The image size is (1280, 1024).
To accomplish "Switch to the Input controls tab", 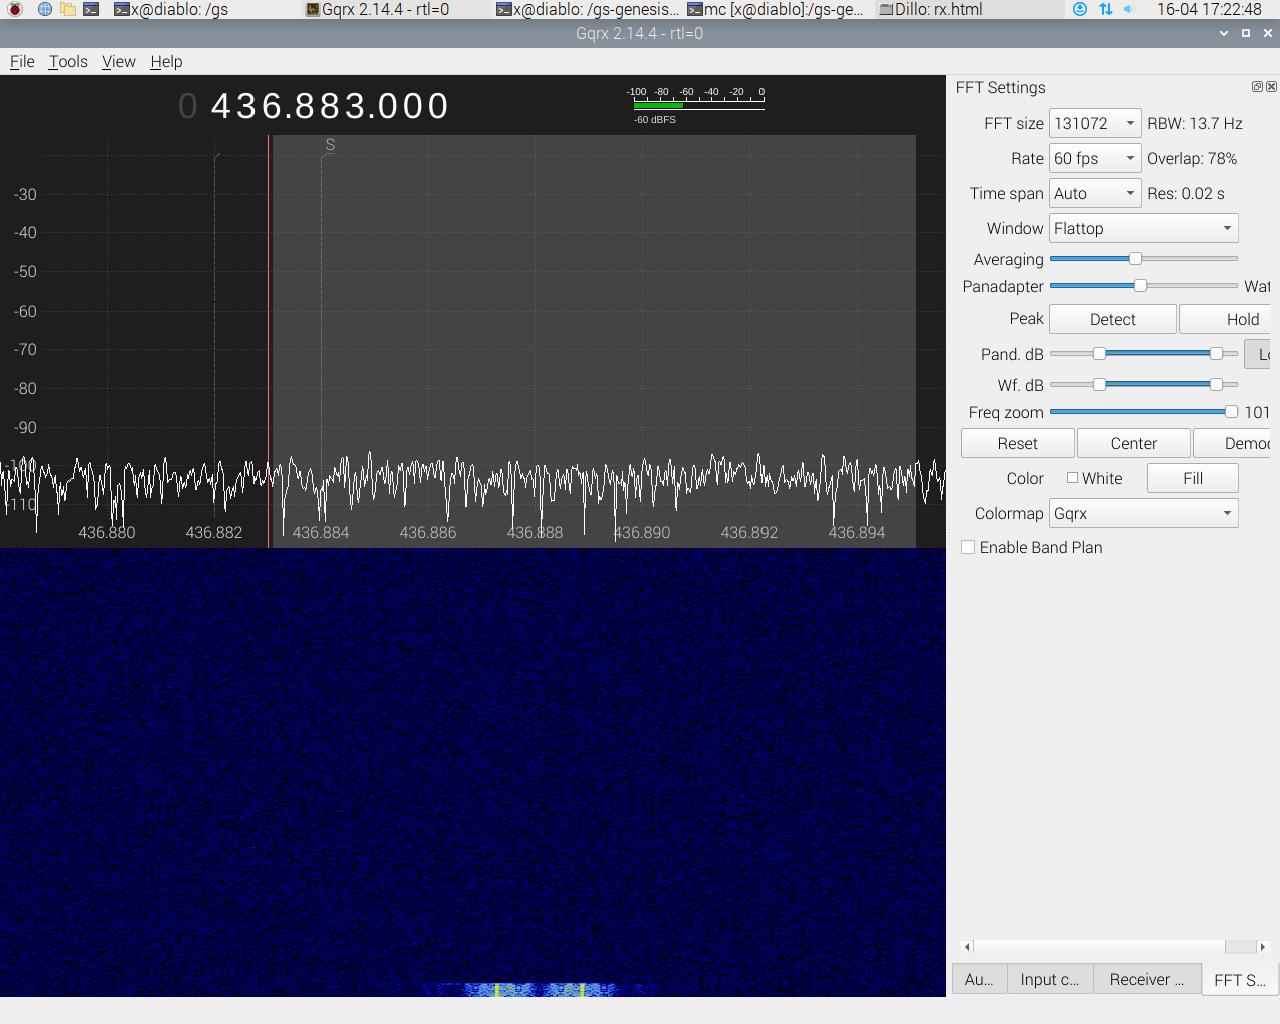I will pos(1049,980).
